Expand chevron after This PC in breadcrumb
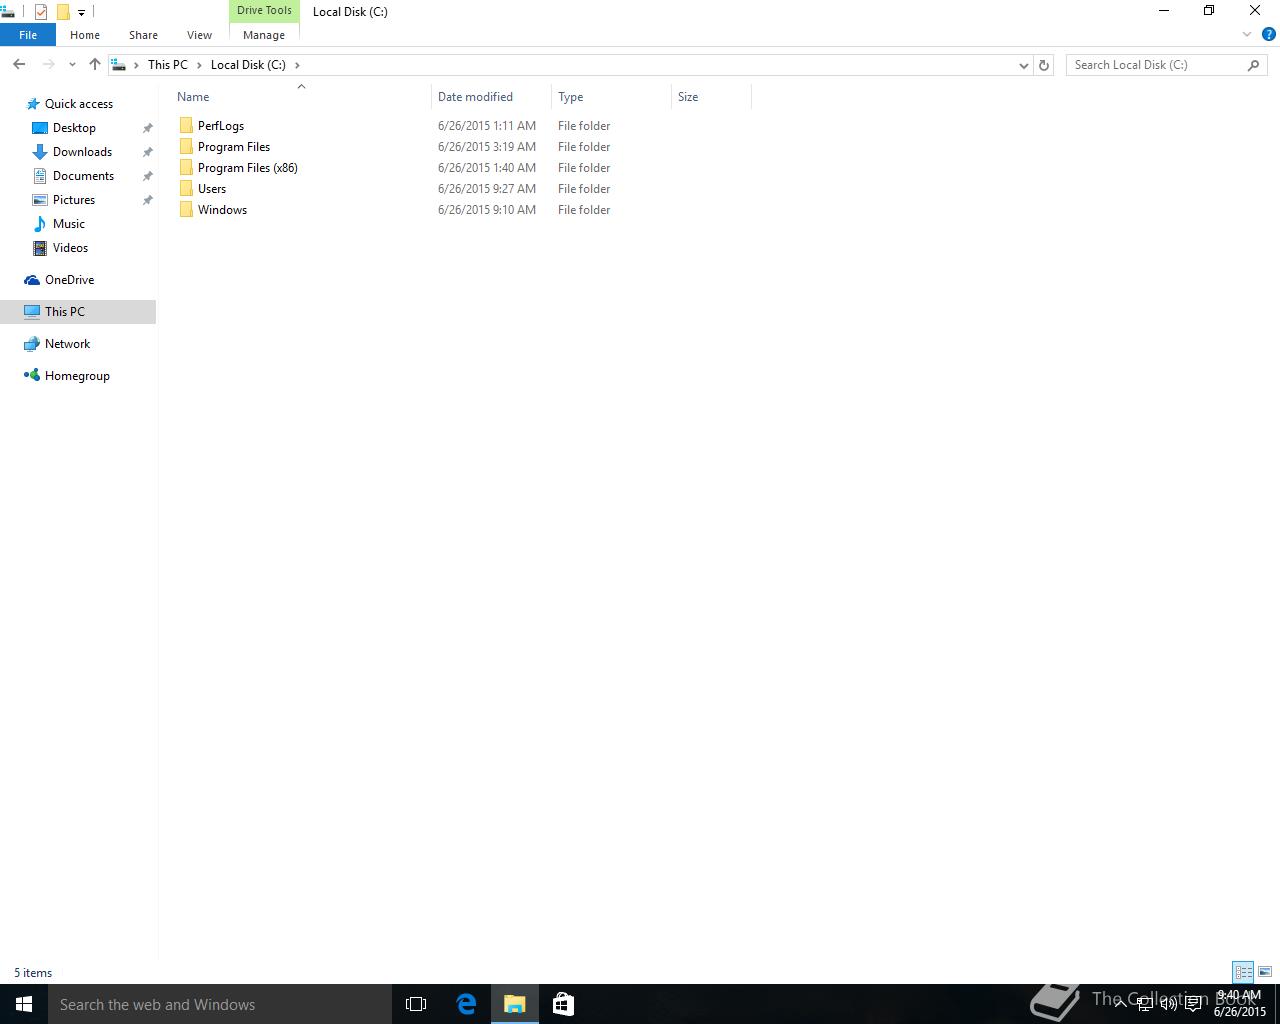This screenshot has width=1280, height=1024. pyautogui.click(x=200, y=65)
